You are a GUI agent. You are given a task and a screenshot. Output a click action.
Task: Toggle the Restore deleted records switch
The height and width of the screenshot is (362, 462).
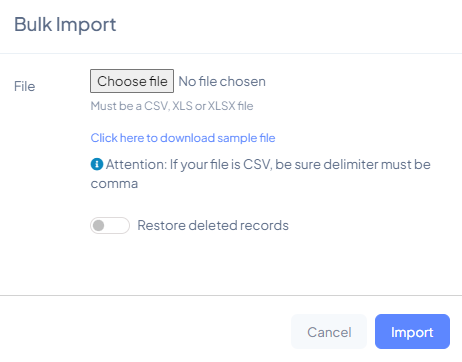[110, 225]
